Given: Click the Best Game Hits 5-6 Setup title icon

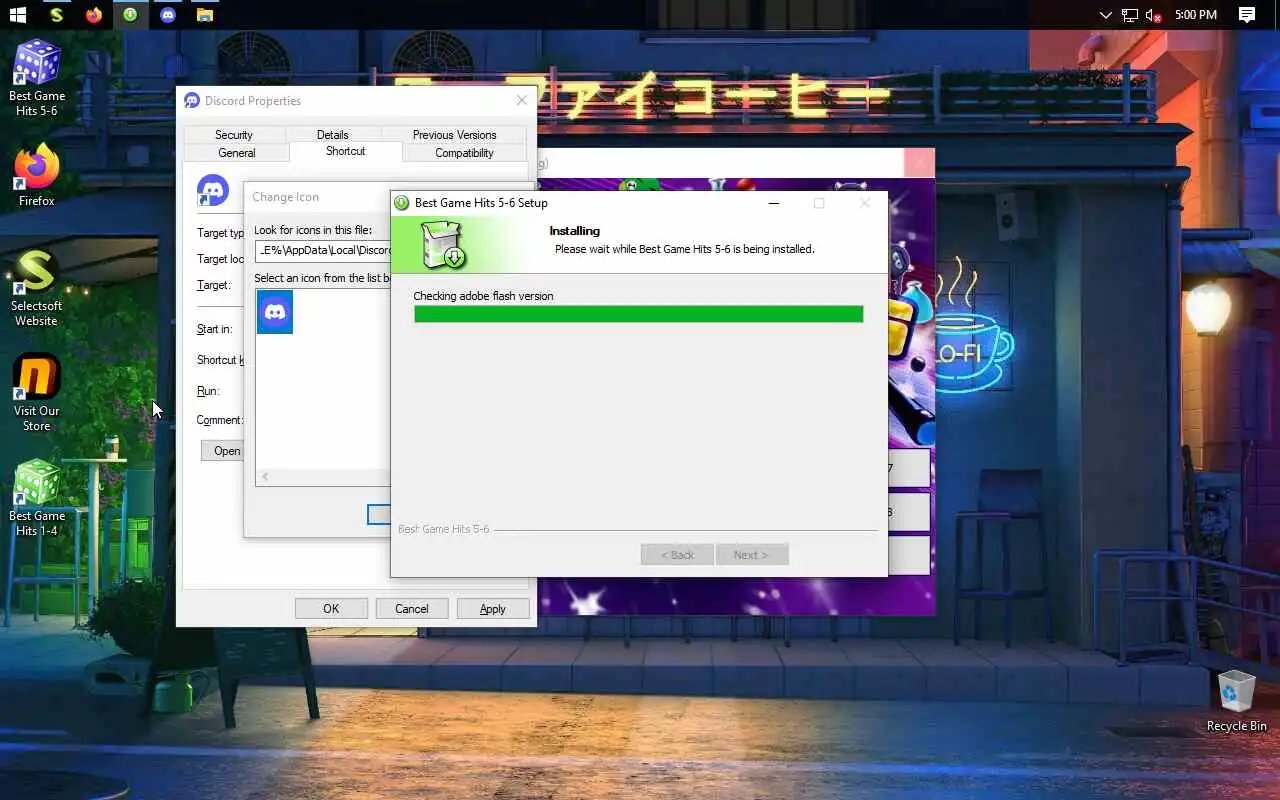Looking at the screenshot, I should (402, 203).
